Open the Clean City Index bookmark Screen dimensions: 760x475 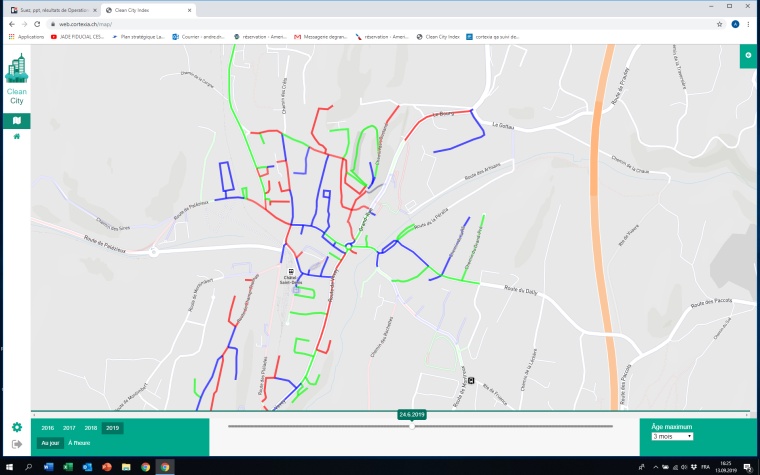(441, 36)
